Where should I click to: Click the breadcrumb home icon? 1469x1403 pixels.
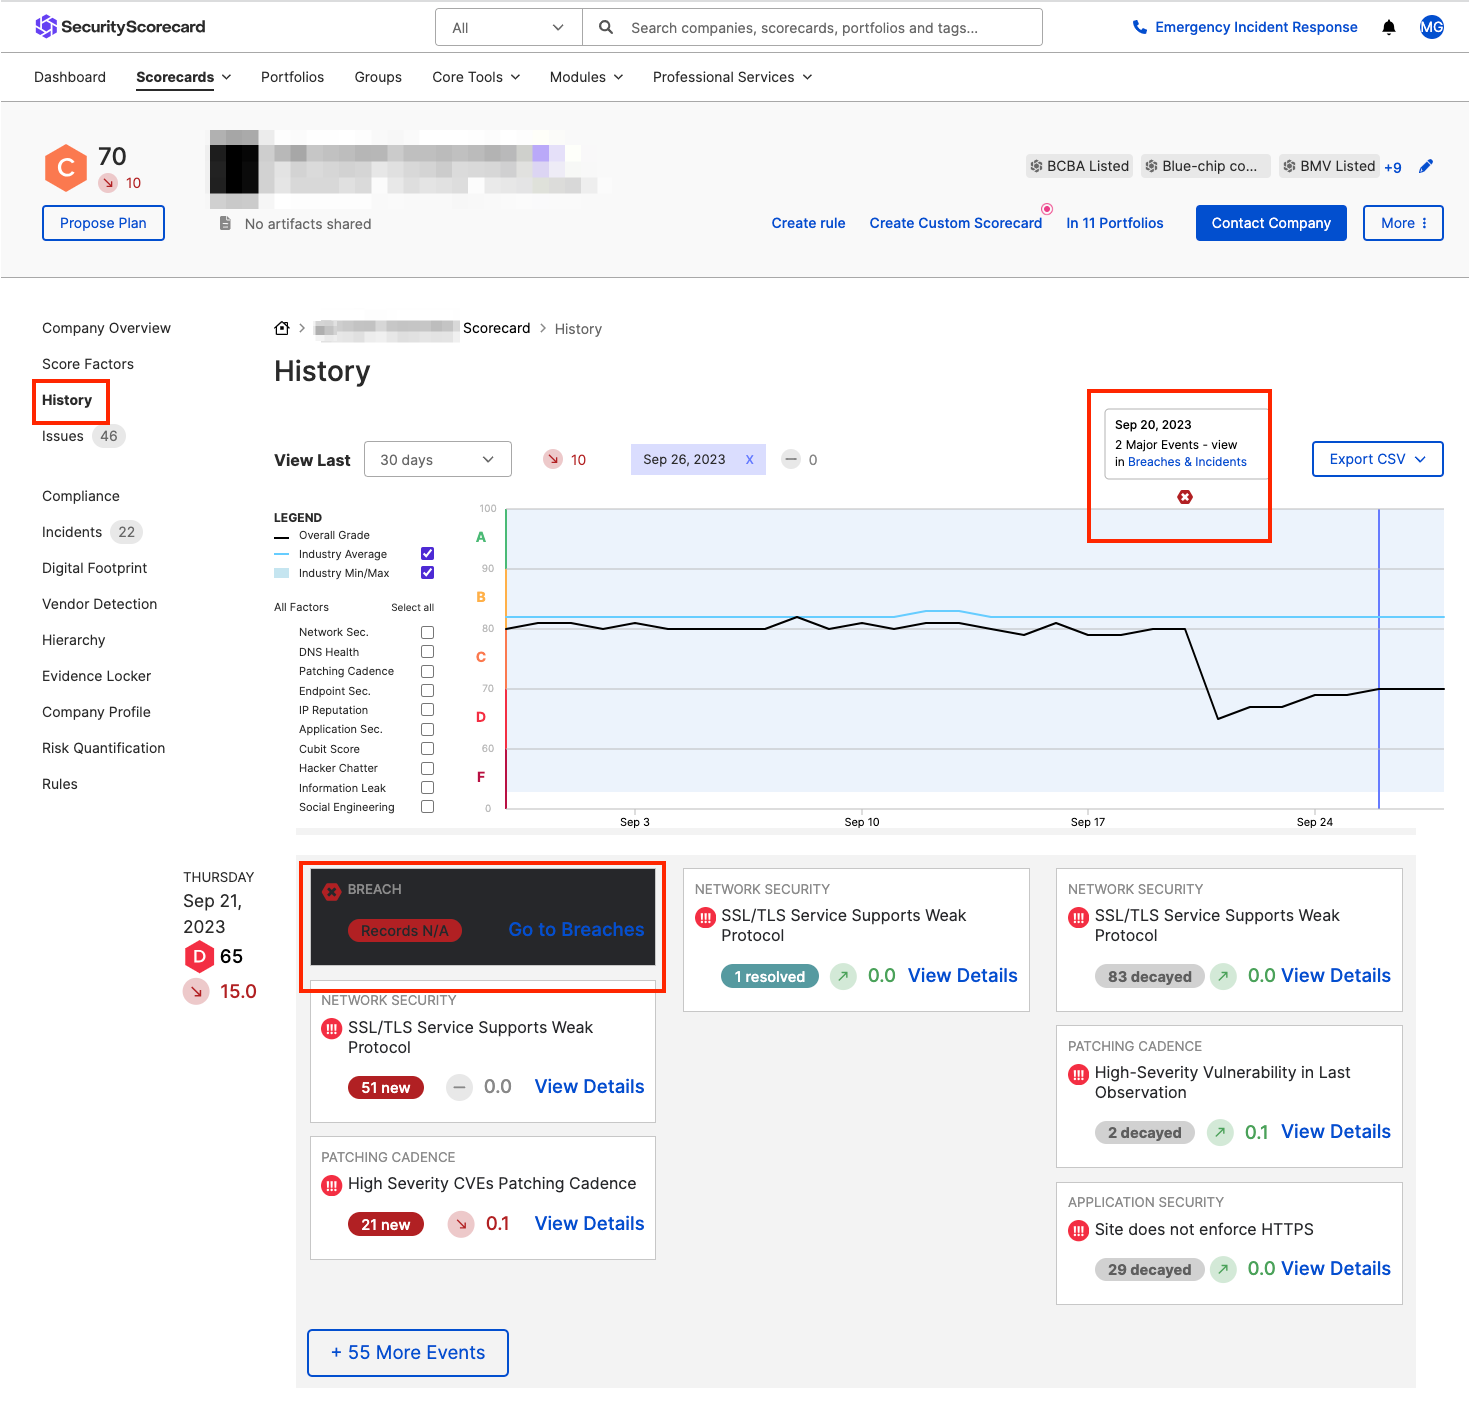[x=282, y=328]
